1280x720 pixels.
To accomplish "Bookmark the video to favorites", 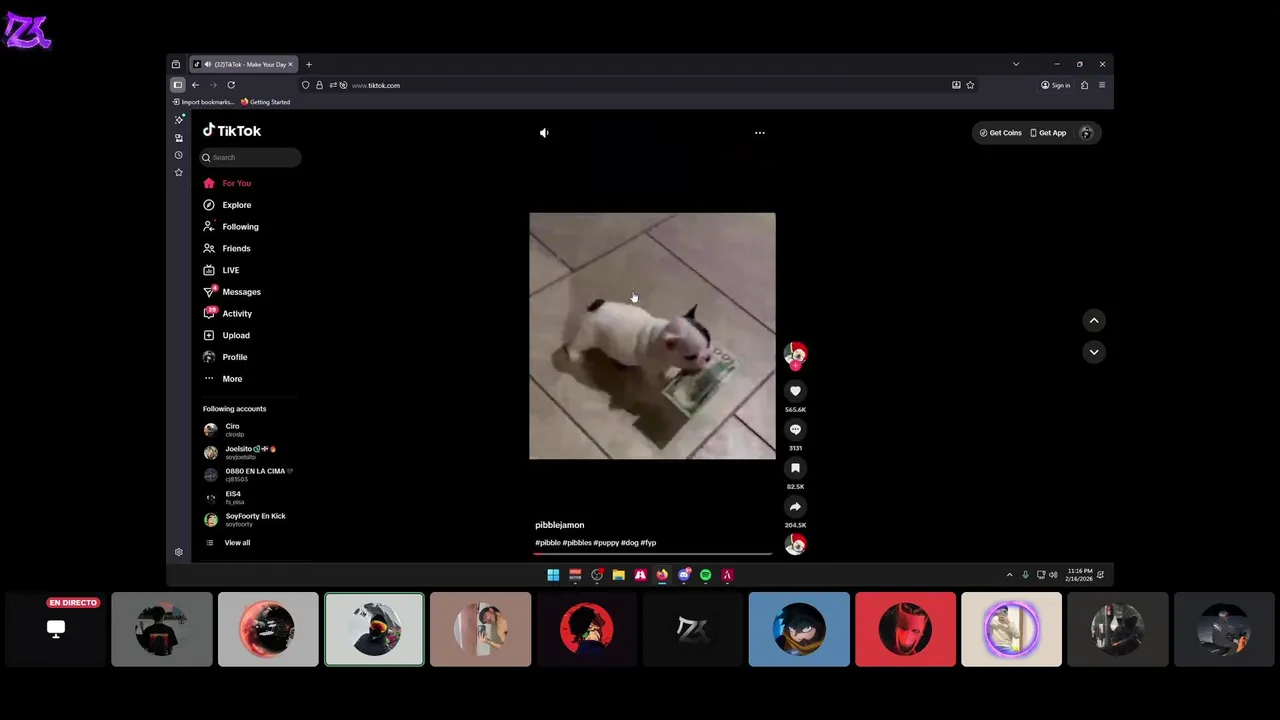I will tap(795, 468).
